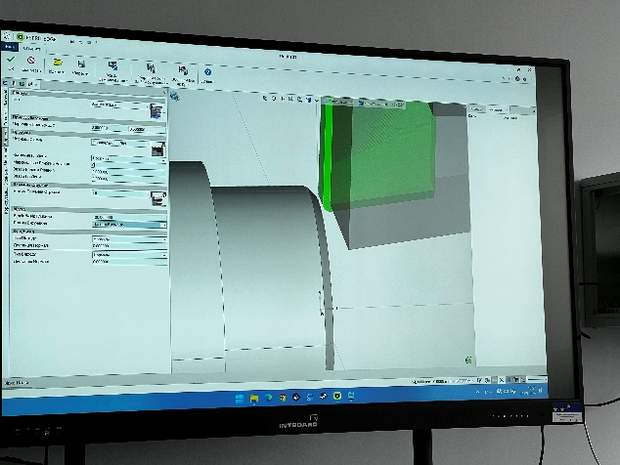Open File Explorer from the taskbar
The image size is (620, 465).
pyautogui.click(x=254, y=398)
